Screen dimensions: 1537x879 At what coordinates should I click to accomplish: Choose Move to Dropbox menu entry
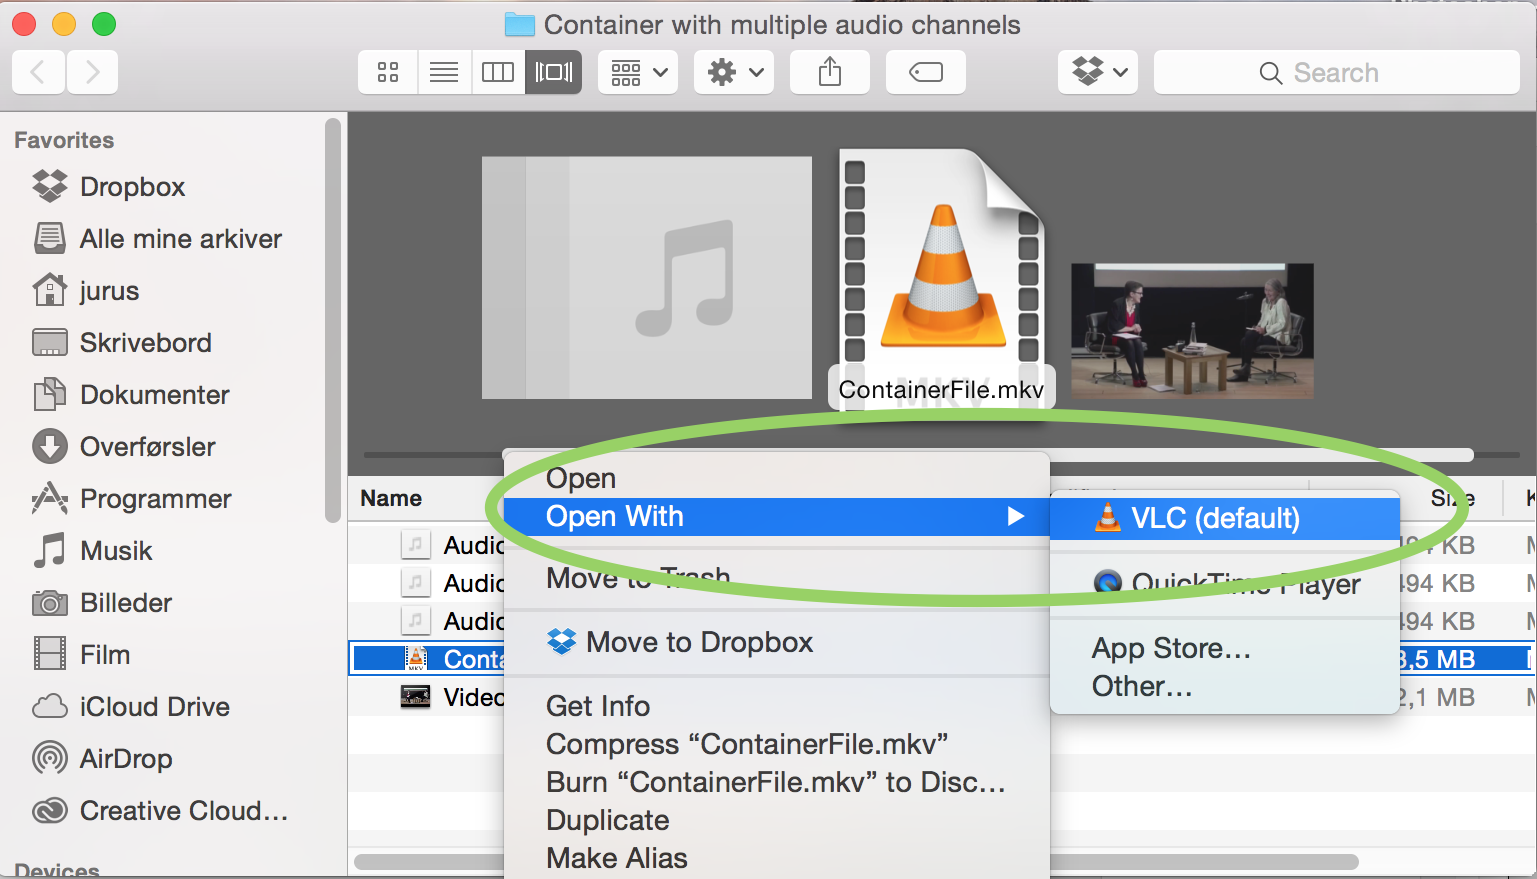(x=776, y=642)
